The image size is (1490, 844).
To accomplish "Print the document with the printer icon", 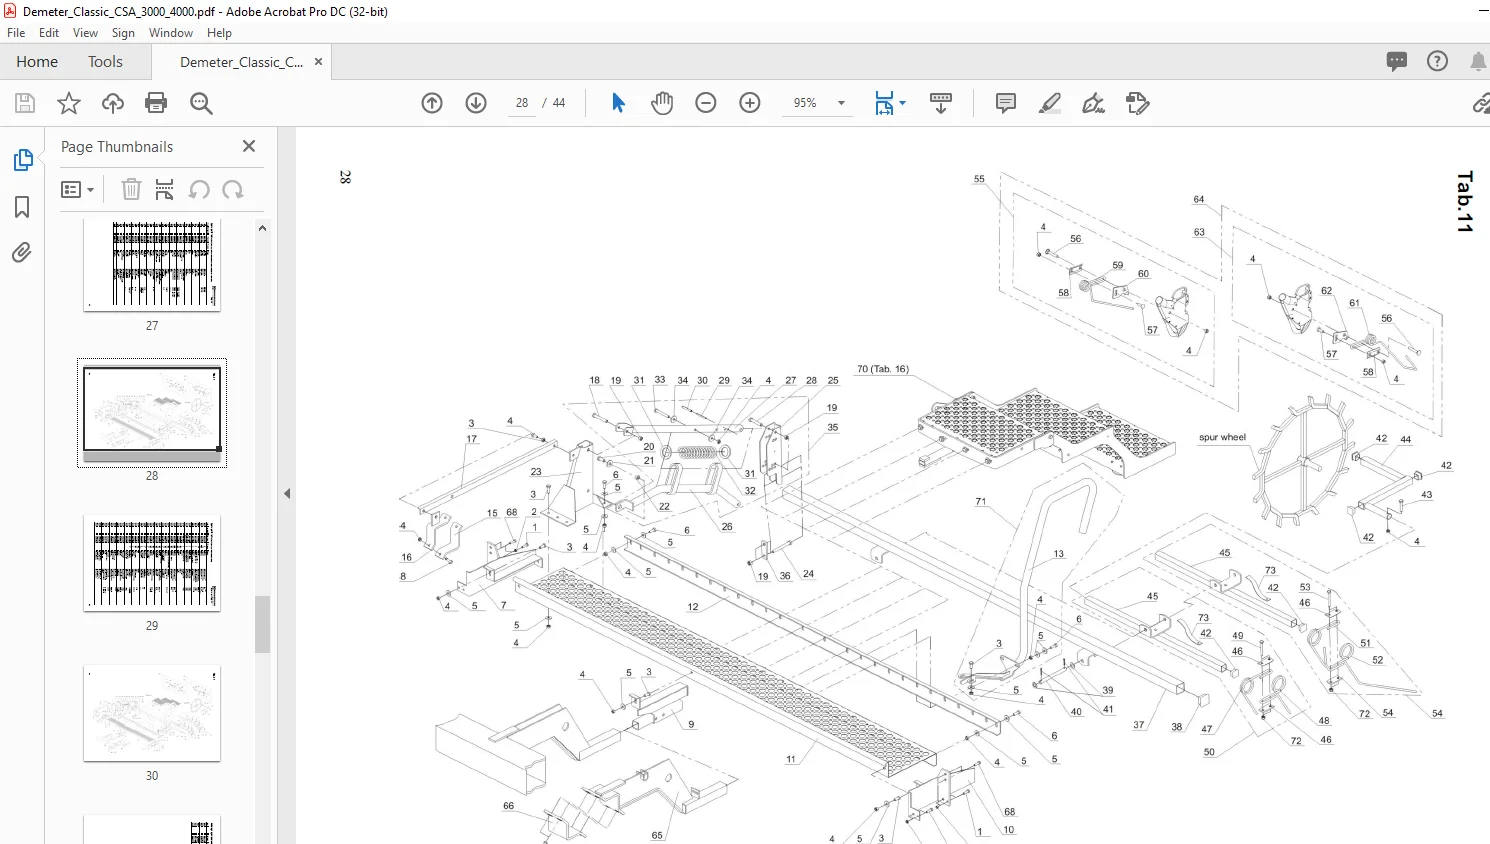I will (156, 103).
